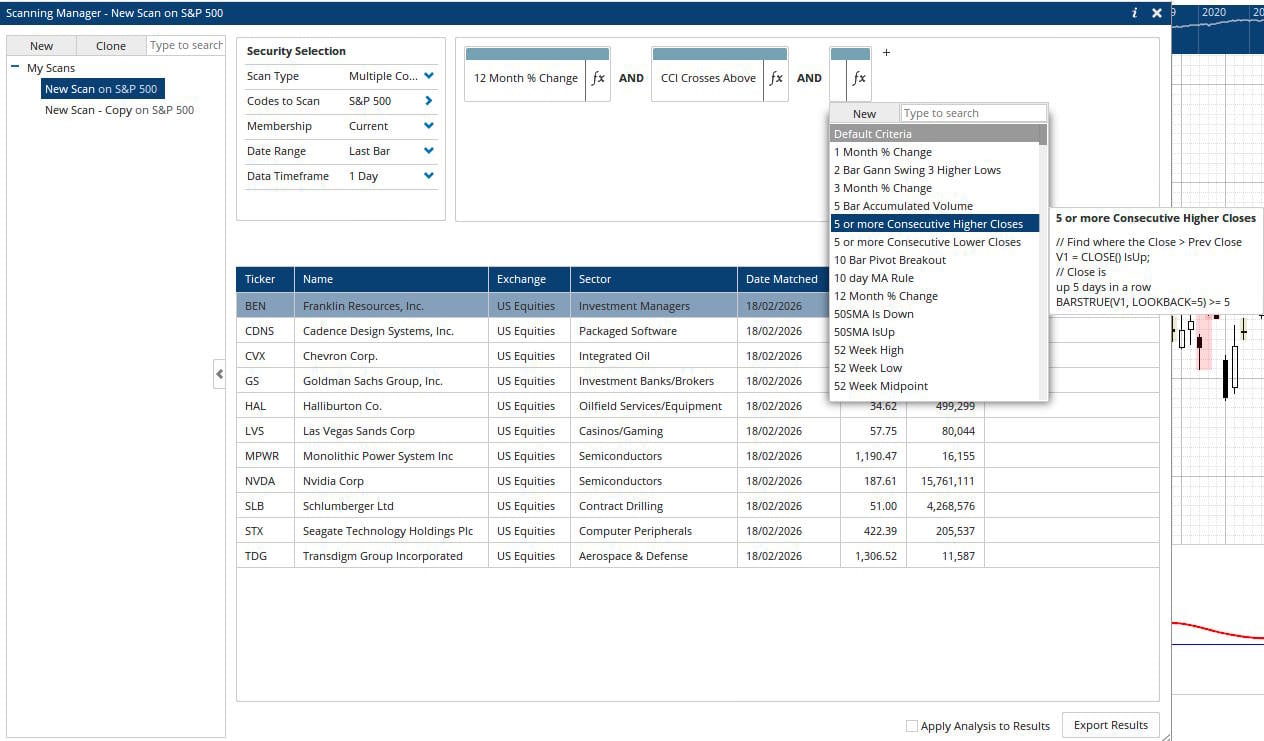The height and width of the screenshot is (741, 1264).
Task: Open the Membership dropdown
Action: pos(429,126)
